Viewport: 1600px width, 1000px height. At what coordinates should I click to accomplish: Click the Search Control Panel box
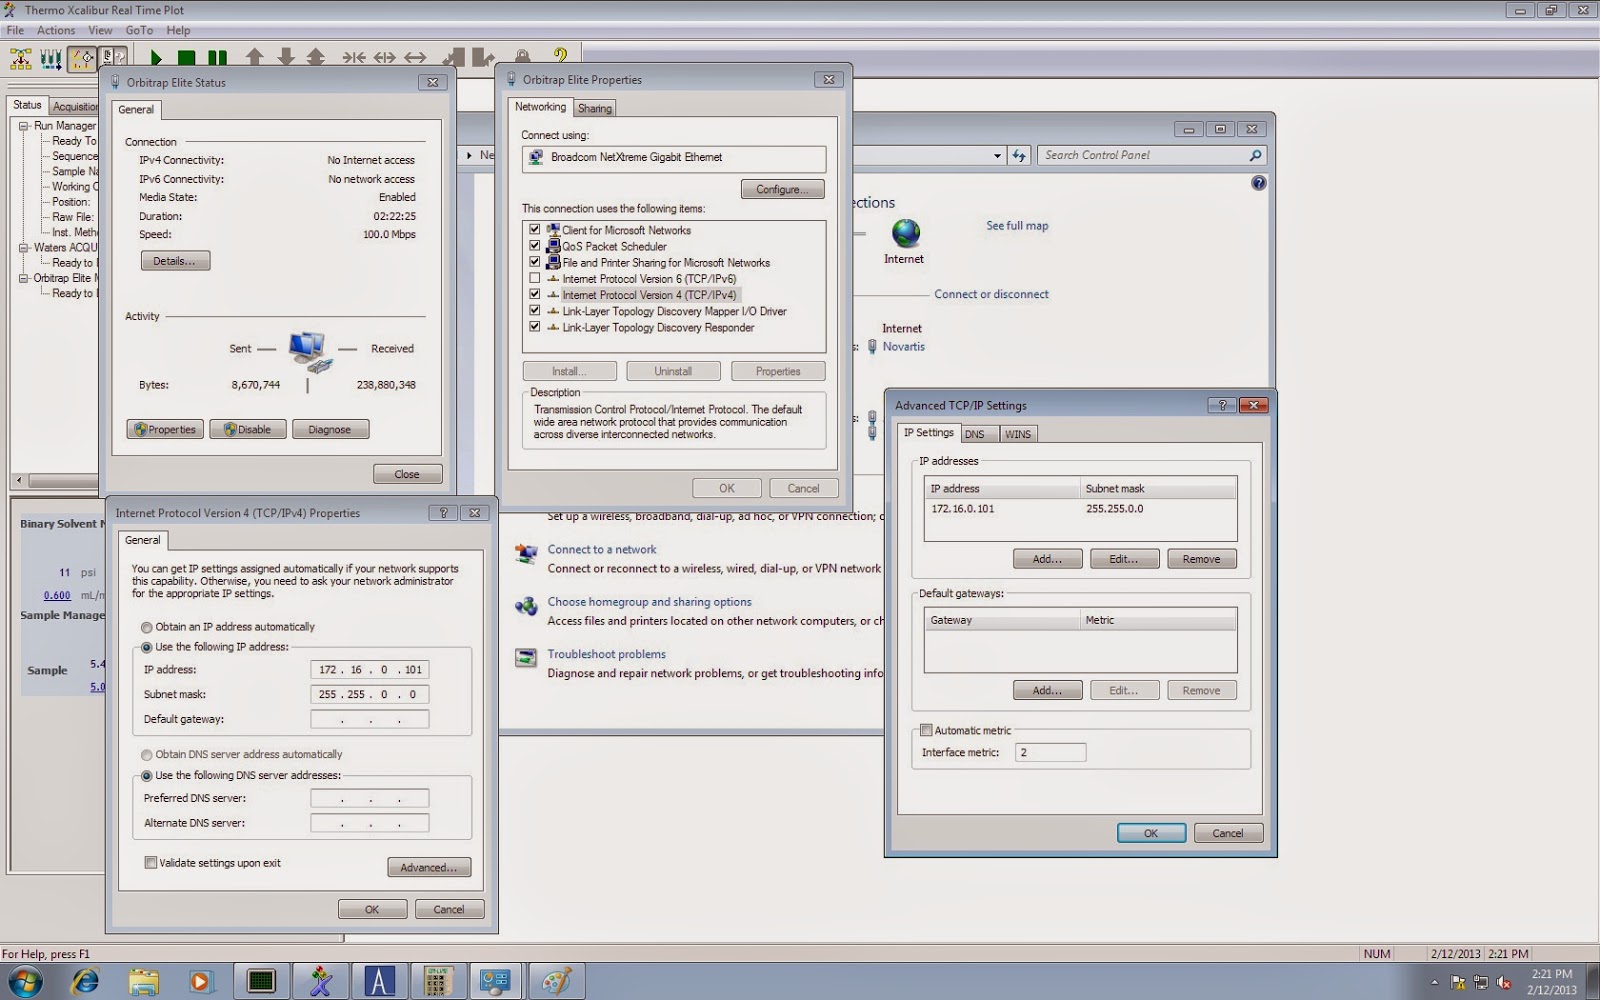click(x=1153, y=156)
